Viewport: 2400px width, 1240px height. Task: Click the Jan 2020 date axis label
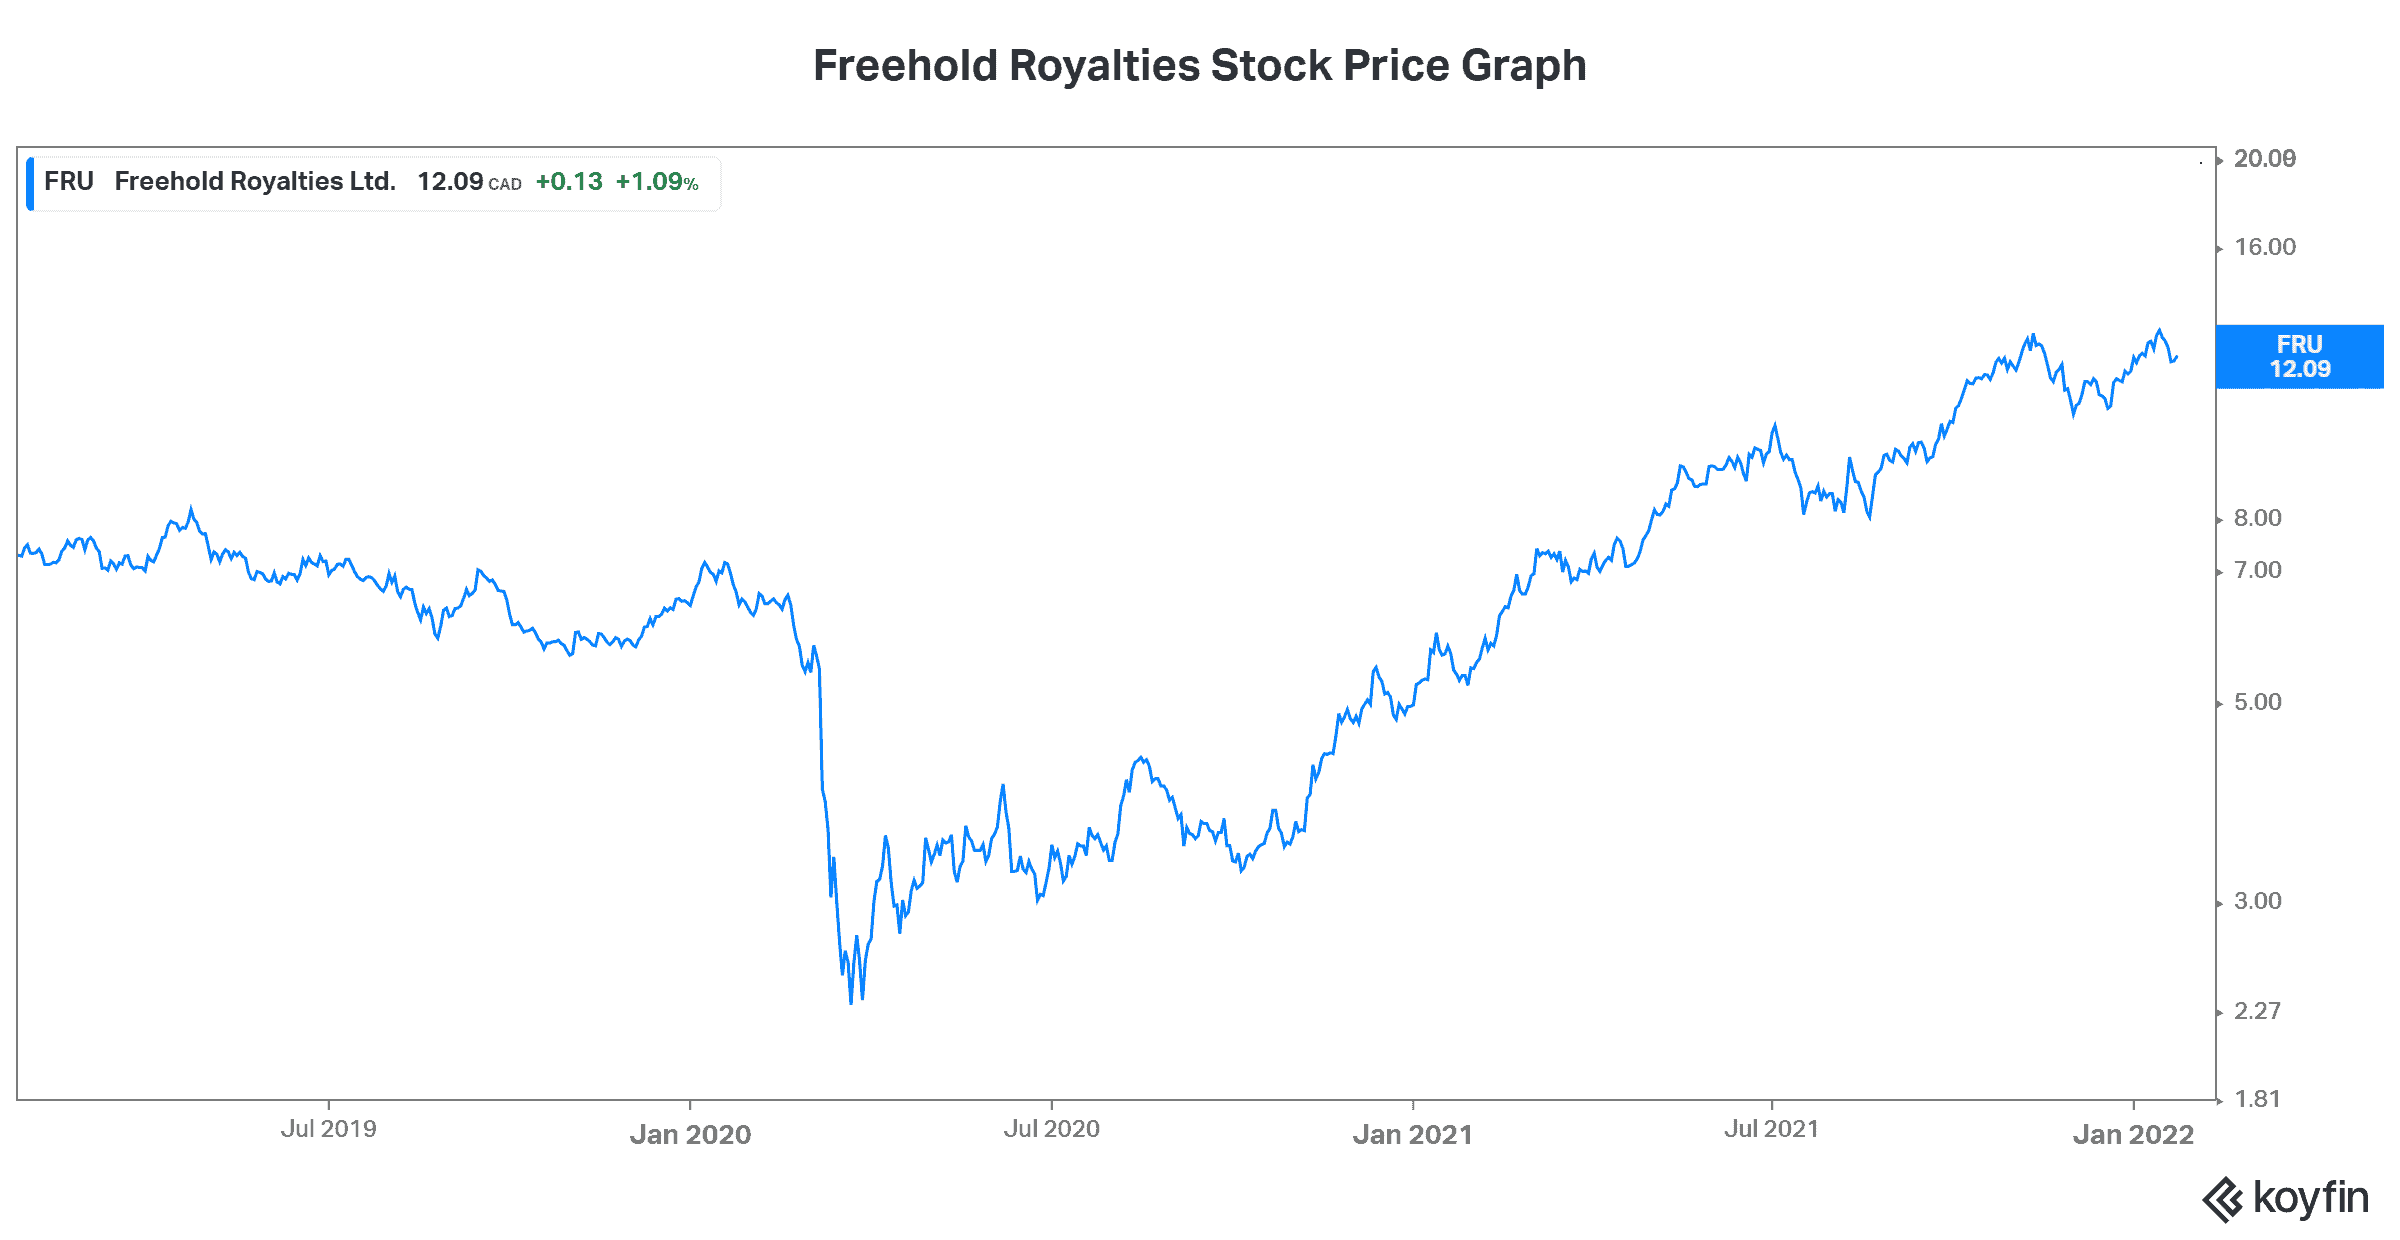(x=690, y=1134)
